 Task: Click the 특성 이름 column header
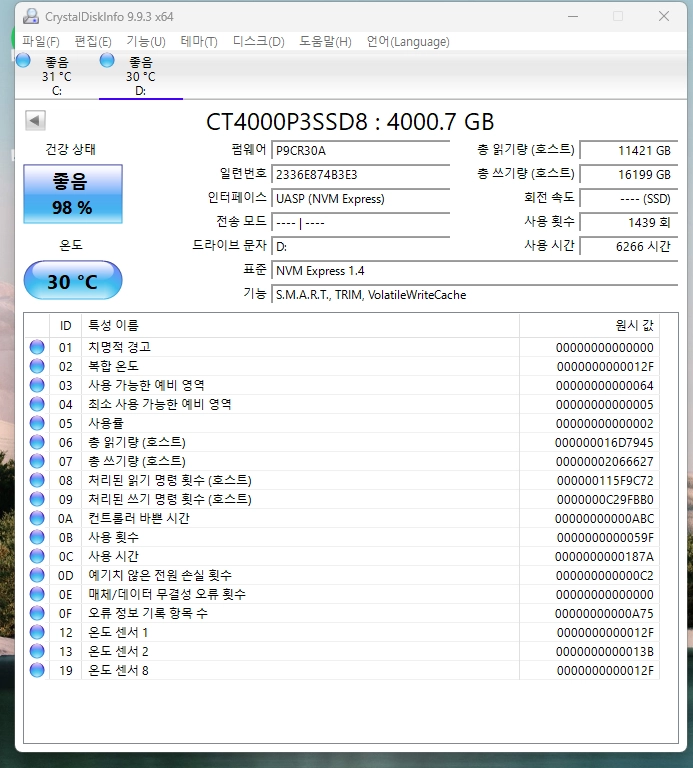coord(300,325)
